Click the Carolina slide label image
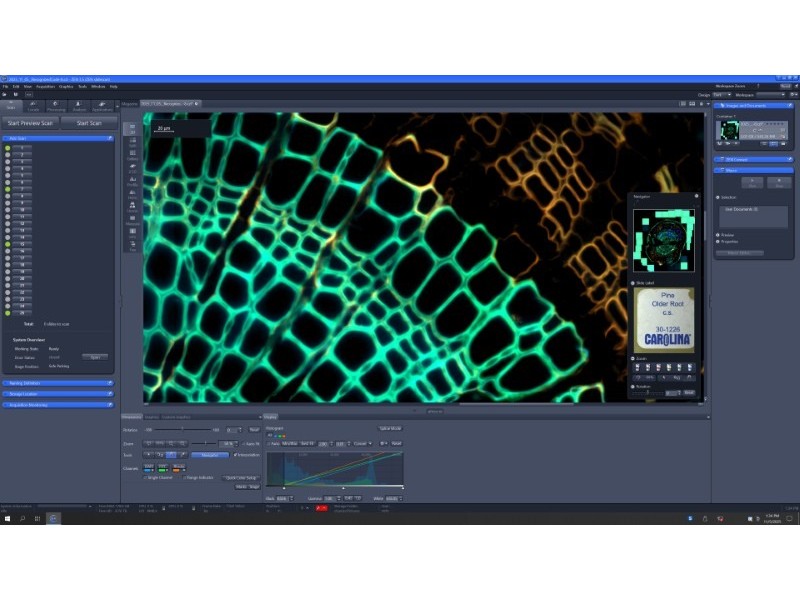The image size is (800, 600). [664, 320]
